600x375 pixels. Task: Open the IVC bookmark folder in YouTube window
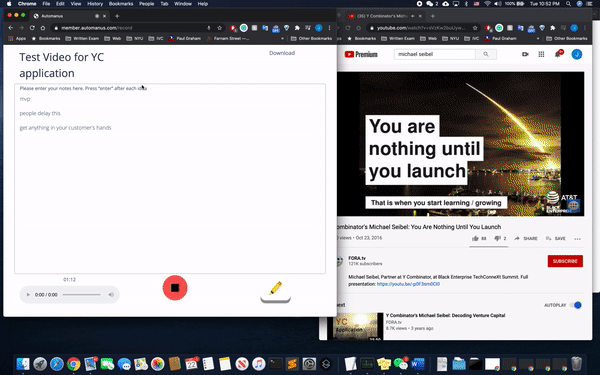(472, 39)
